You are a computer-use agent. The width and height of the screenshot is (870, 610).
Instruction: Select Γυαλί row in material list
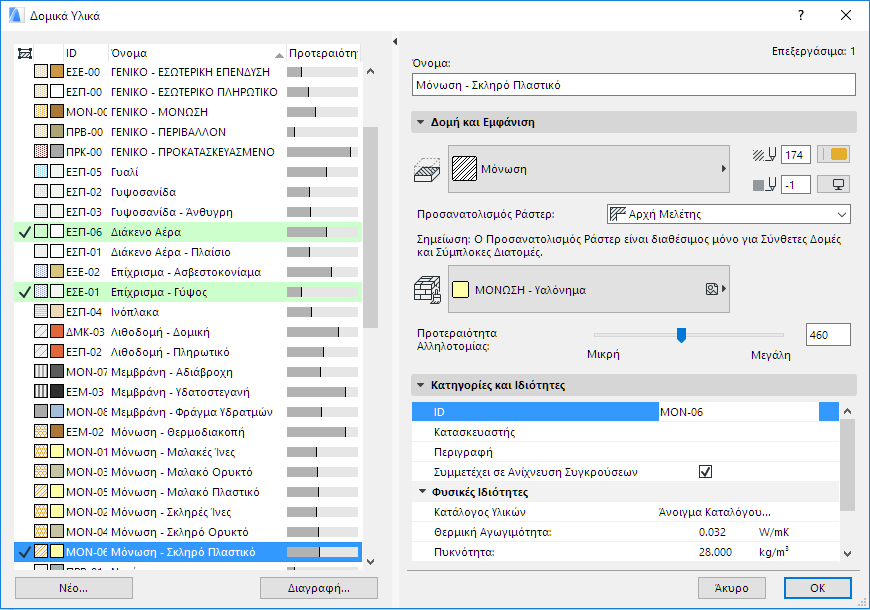[188, 172]
